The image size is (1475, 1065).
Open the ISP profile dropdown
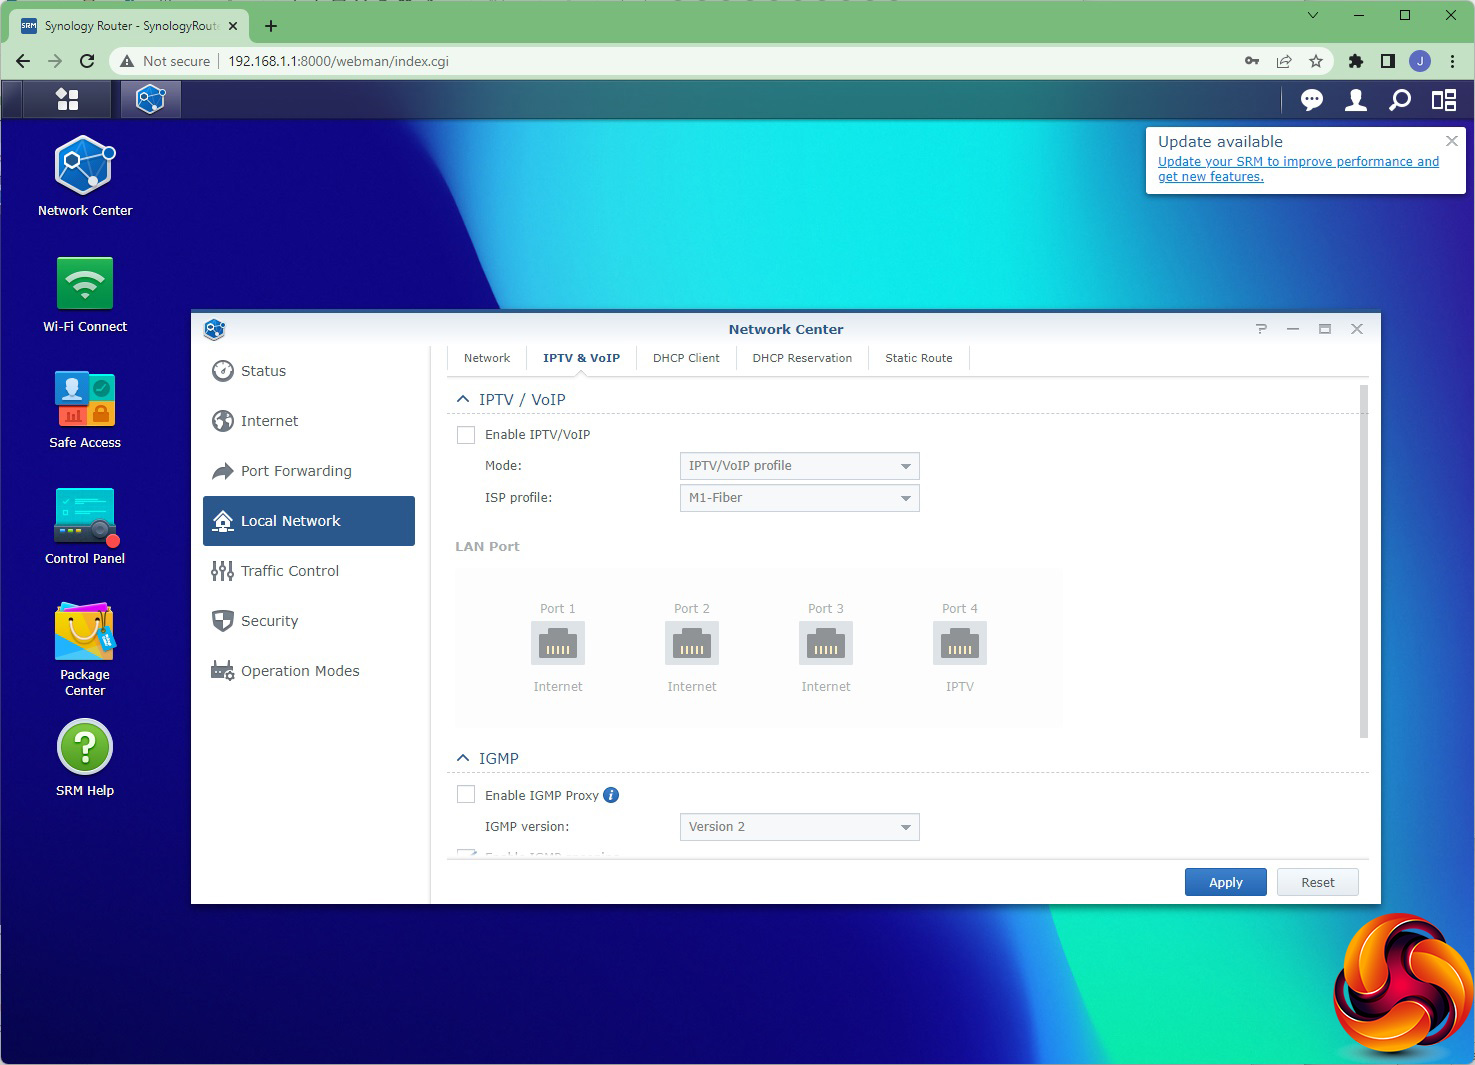799,498
